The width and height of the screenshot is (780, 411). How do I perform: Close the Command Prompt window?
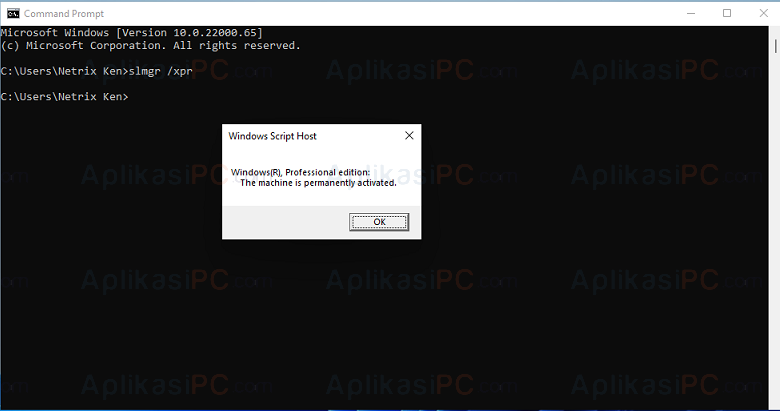(764, 13)
